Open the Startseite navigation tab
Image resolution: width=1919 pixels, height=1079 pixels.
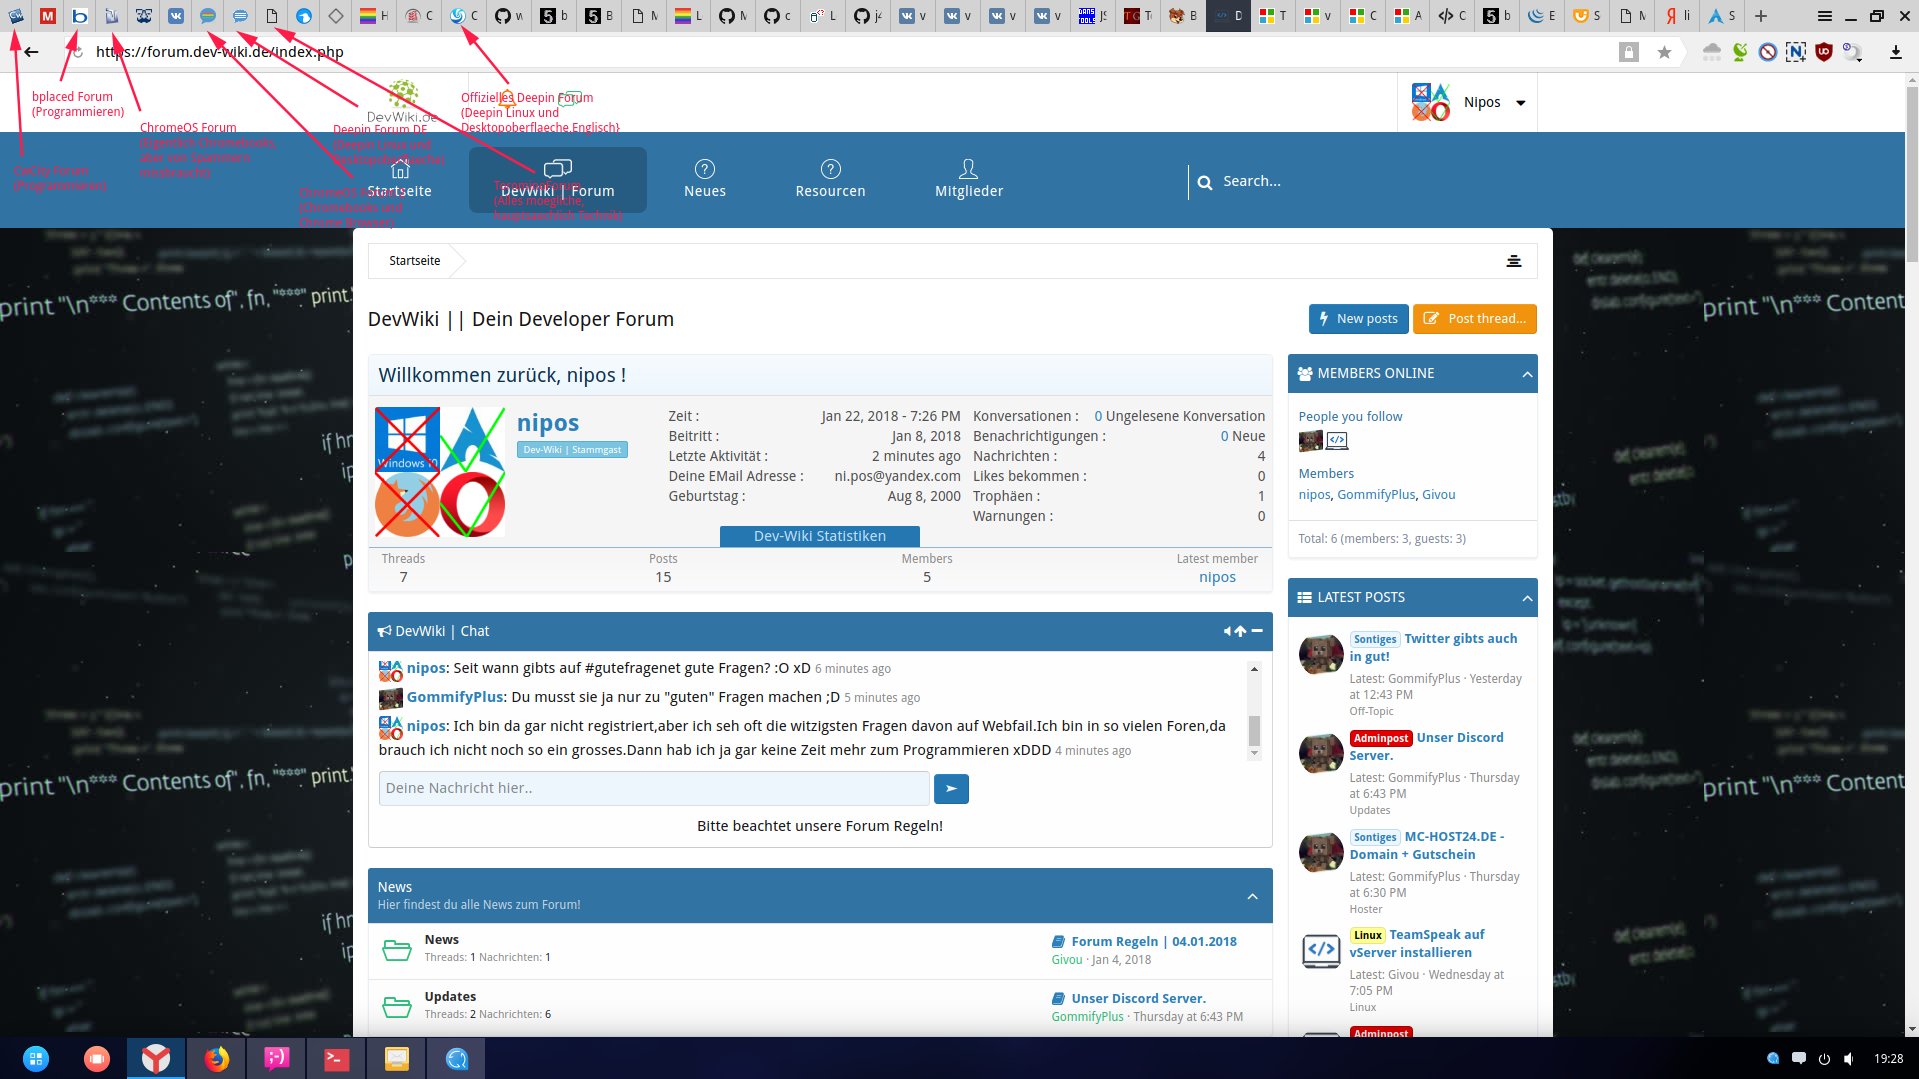400,180
